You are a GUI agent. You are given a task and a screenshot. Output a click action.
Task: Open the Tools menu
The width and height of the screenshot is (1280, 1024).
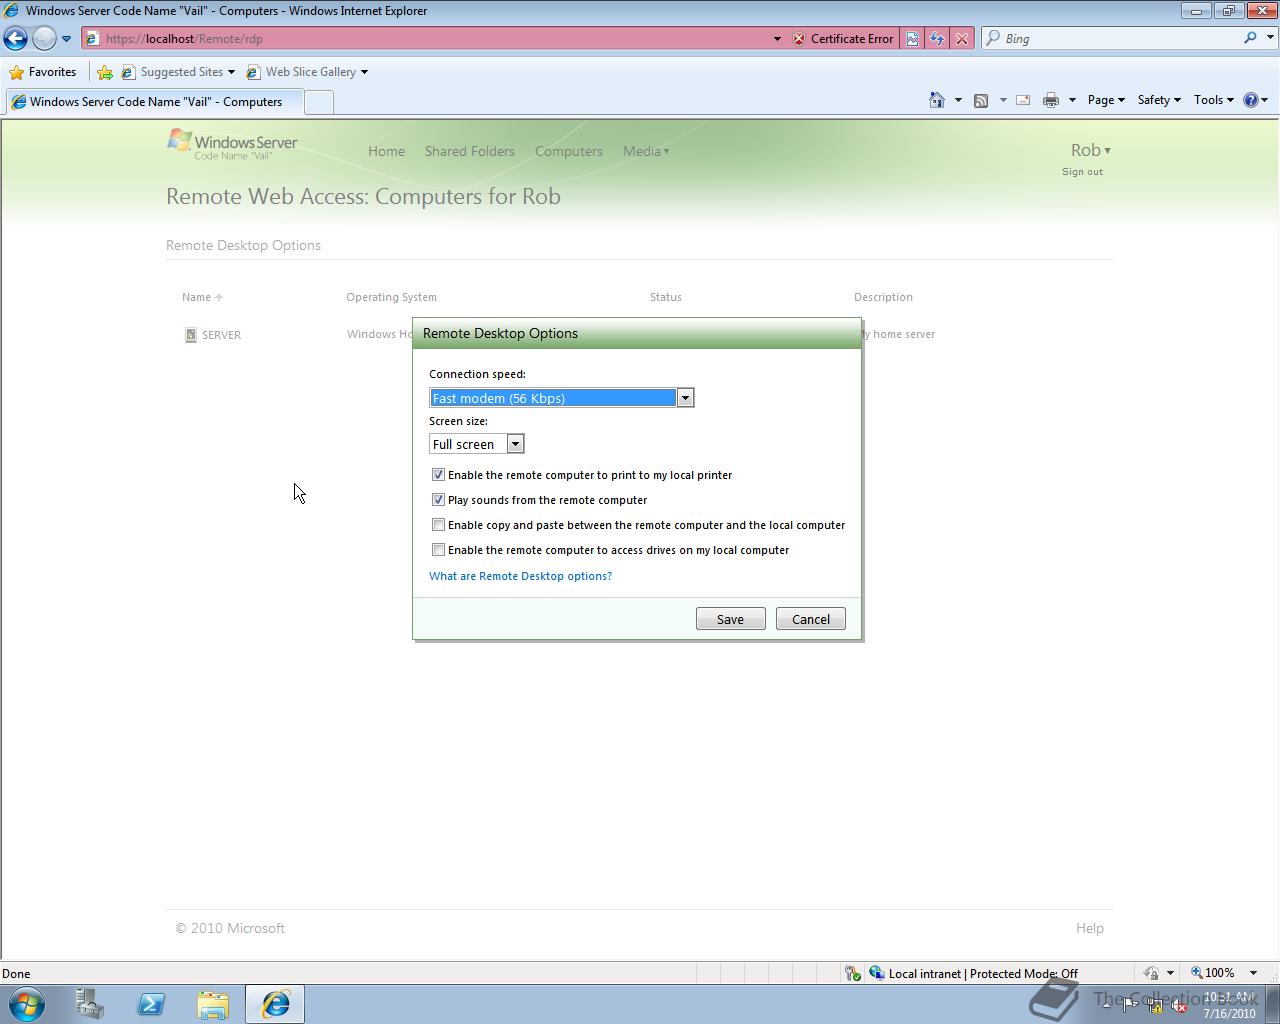click(x=1213, y=100)
